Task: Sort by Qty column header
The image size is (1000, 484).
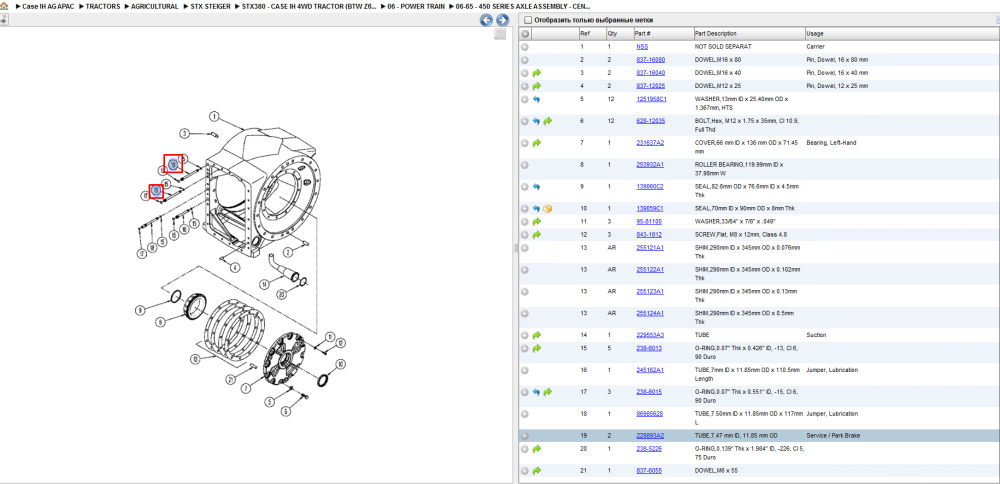Action: 619,33
